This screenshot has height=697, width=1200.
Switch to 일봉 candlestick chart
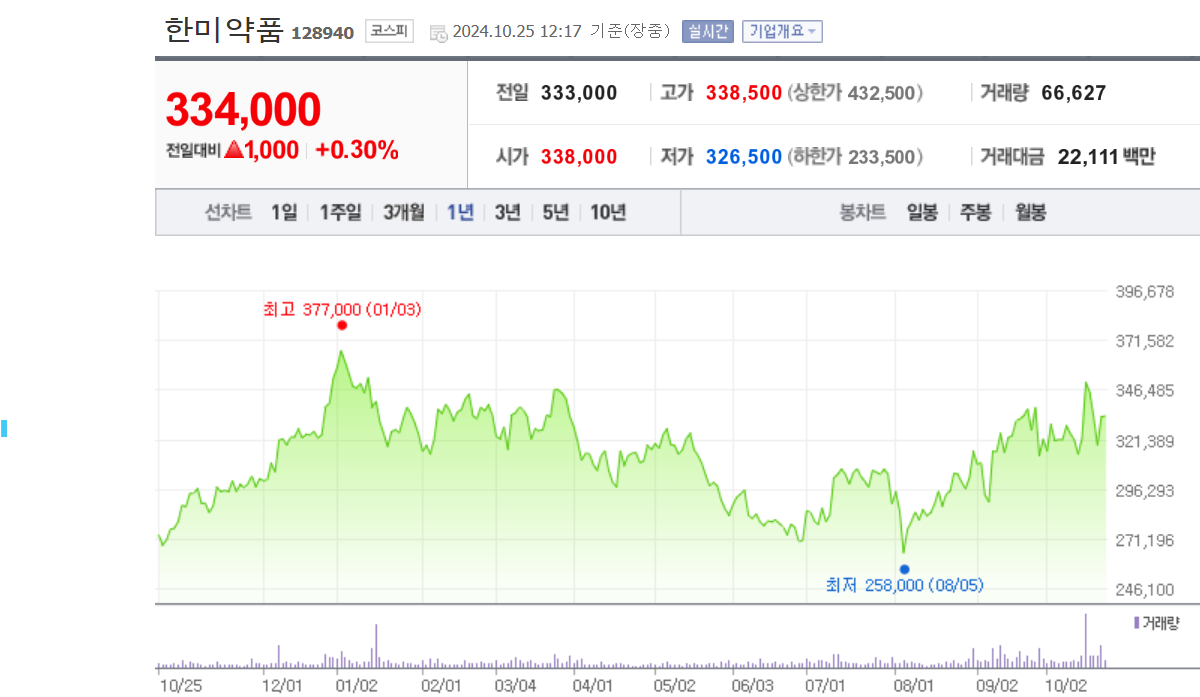[x=922, y=212]
